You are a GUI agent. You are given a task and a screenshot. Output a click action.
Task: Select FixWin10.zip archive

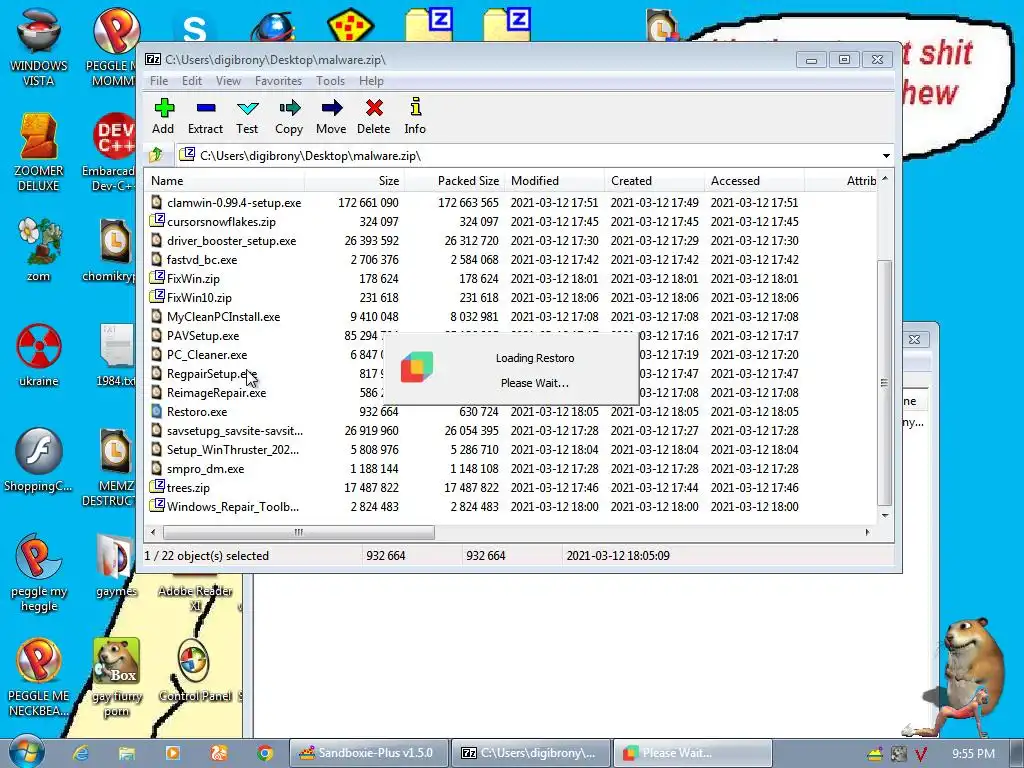tap(191, 297)
